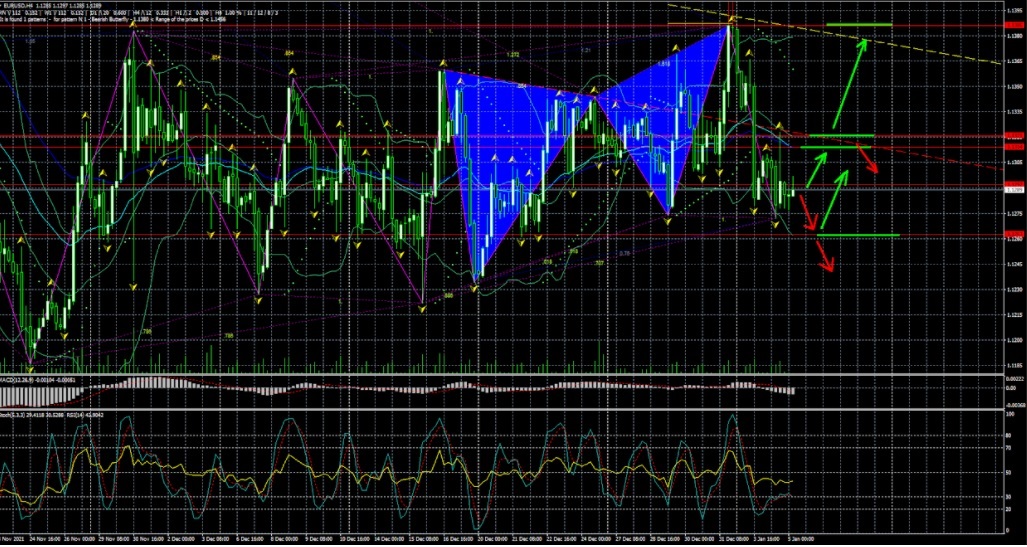Viewport: 1027px width, 547px height.
Task: Click the 5 Jan 00:00 time label
Action: 800,539
